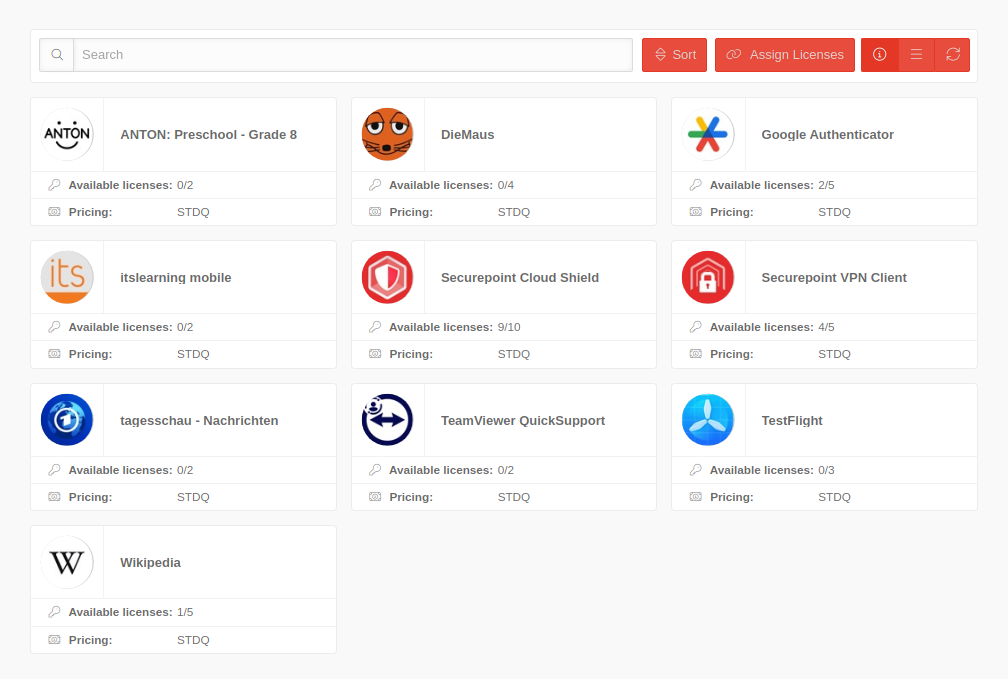
Task: Click the itslearning mobile icon
Action: (x=67, y=277)
